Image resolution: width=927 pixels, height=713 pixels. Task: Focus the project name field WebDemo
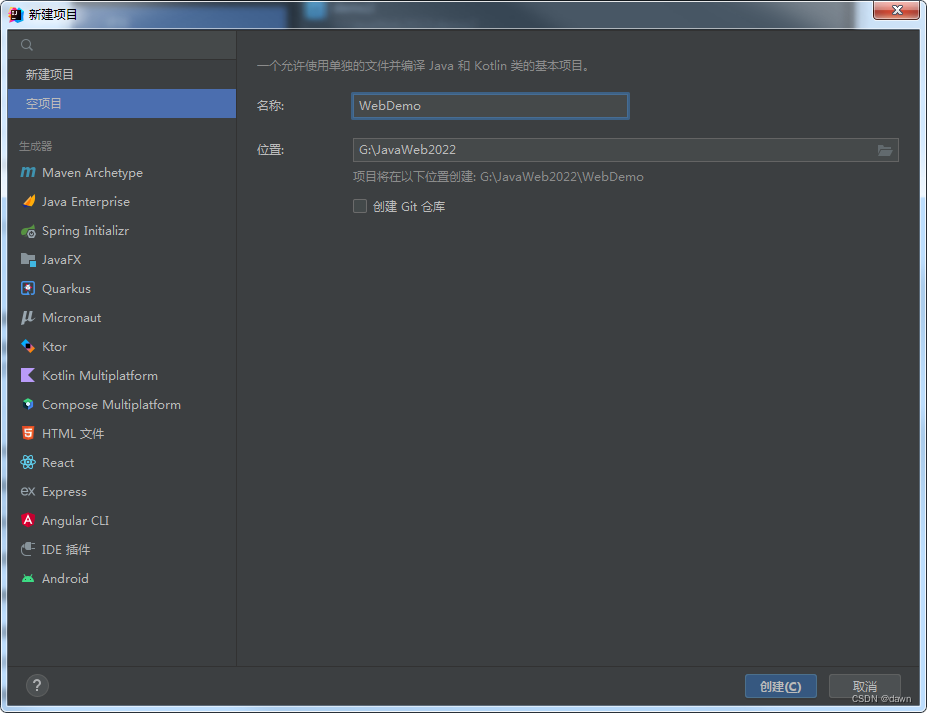point(490,106)
